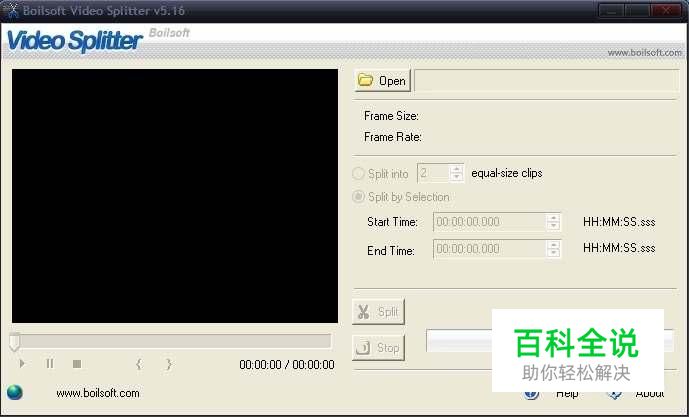Open the www.boilsoft.com link in header
The height and width of the screenshot is (417, 689).
click(x=644, y=53)
